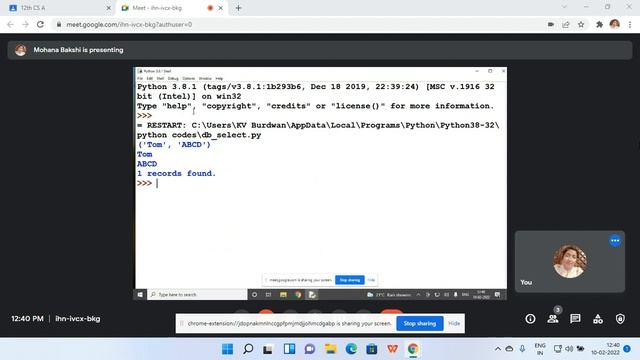The height and width of the screenshot is (360, 640).
Task: Click the meeting code ihn-ivcx-bkg text
Action: point(78,319)
